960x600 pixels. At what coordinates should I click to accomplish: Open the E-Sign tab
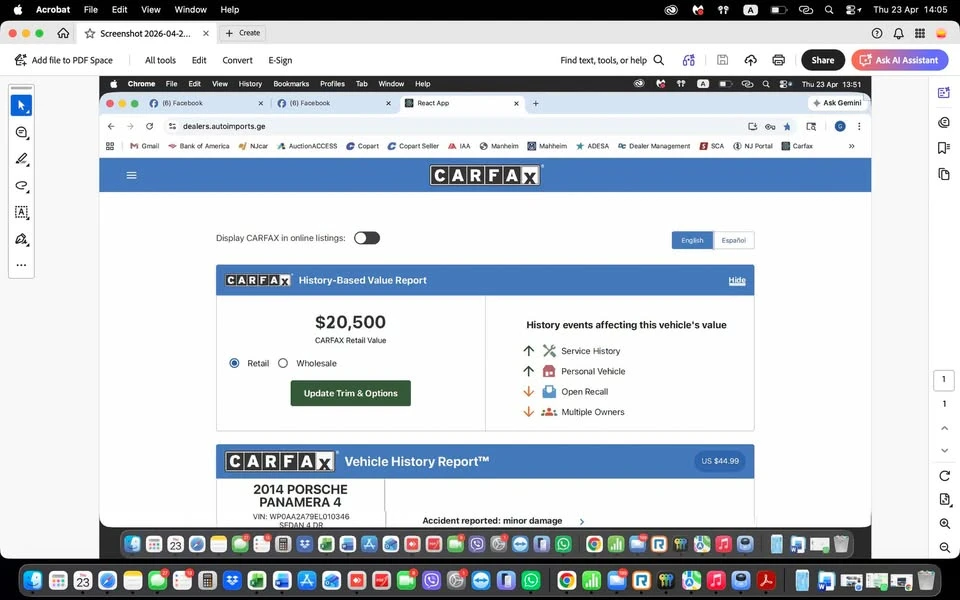tap(280, 60)
